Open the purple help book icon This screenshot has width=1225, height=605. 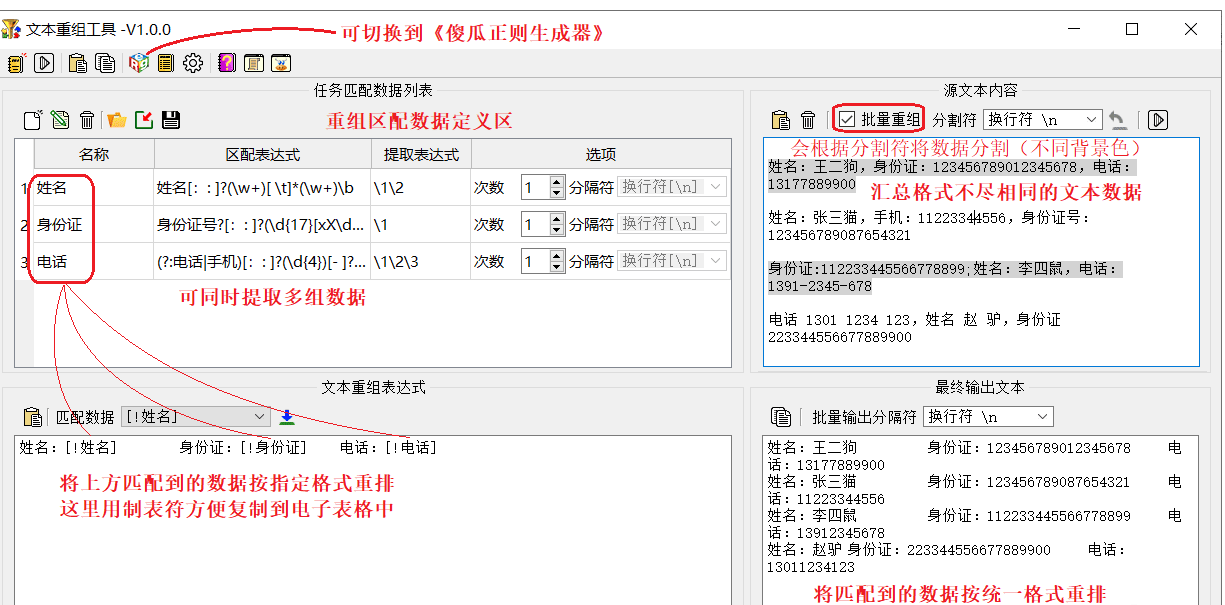tap(225, 62)
